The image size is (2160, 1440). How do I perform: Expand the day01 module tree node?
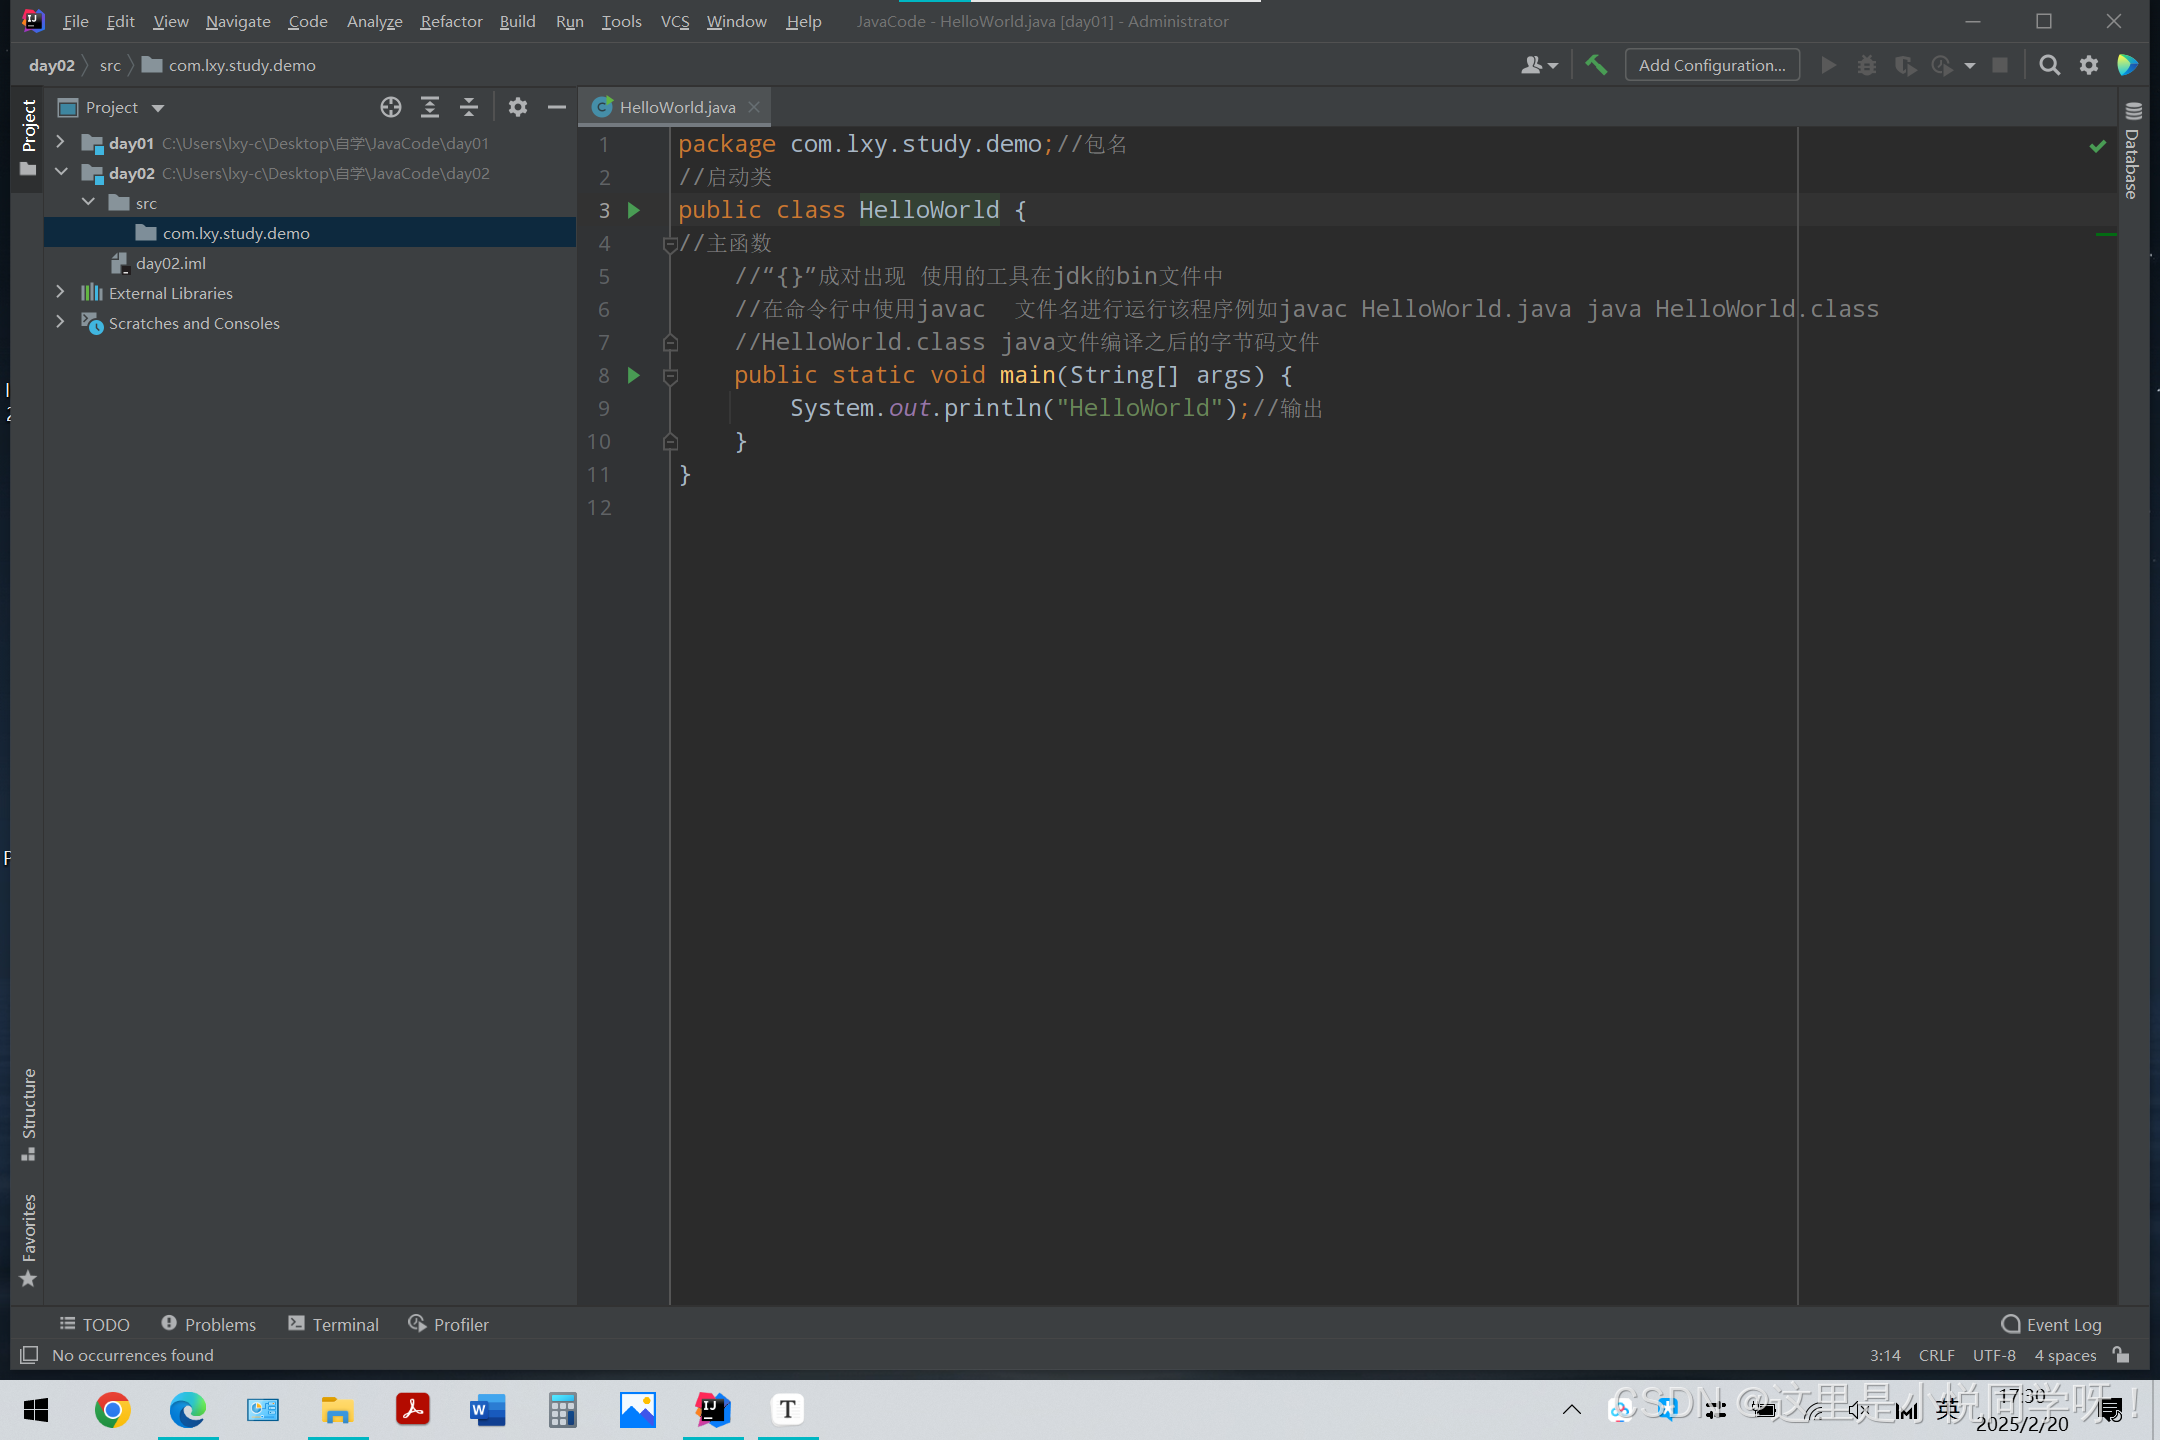pos(60,143)
